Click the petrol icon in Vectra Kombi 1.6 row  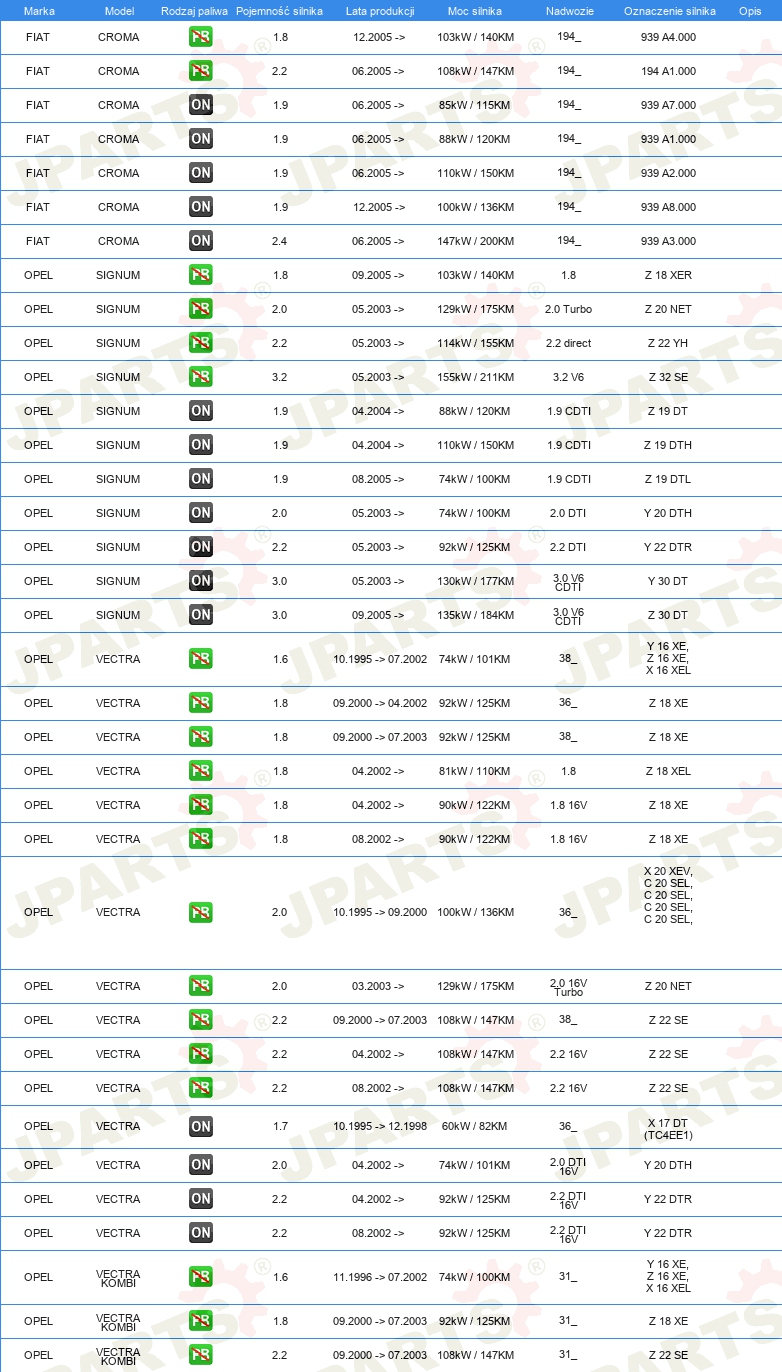pyautogui.click(x=201, y=1277)
